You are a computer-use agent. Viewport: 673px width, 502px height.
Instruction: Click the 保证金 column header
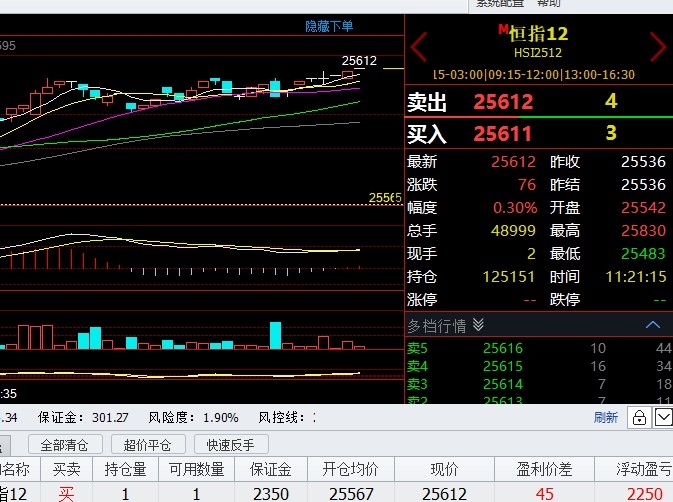click(x=271, y=469)
